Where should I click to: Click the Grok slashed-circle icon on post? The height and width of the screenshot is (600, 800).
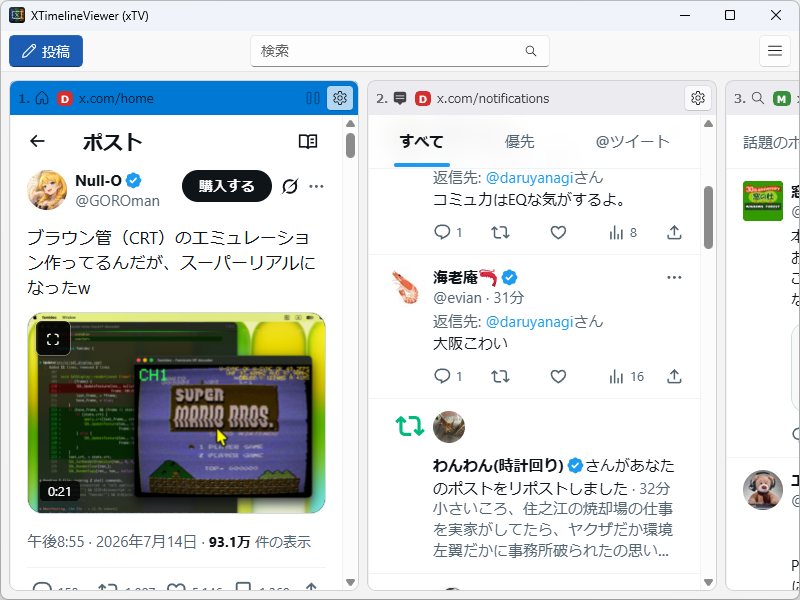(x=290, y=186)
